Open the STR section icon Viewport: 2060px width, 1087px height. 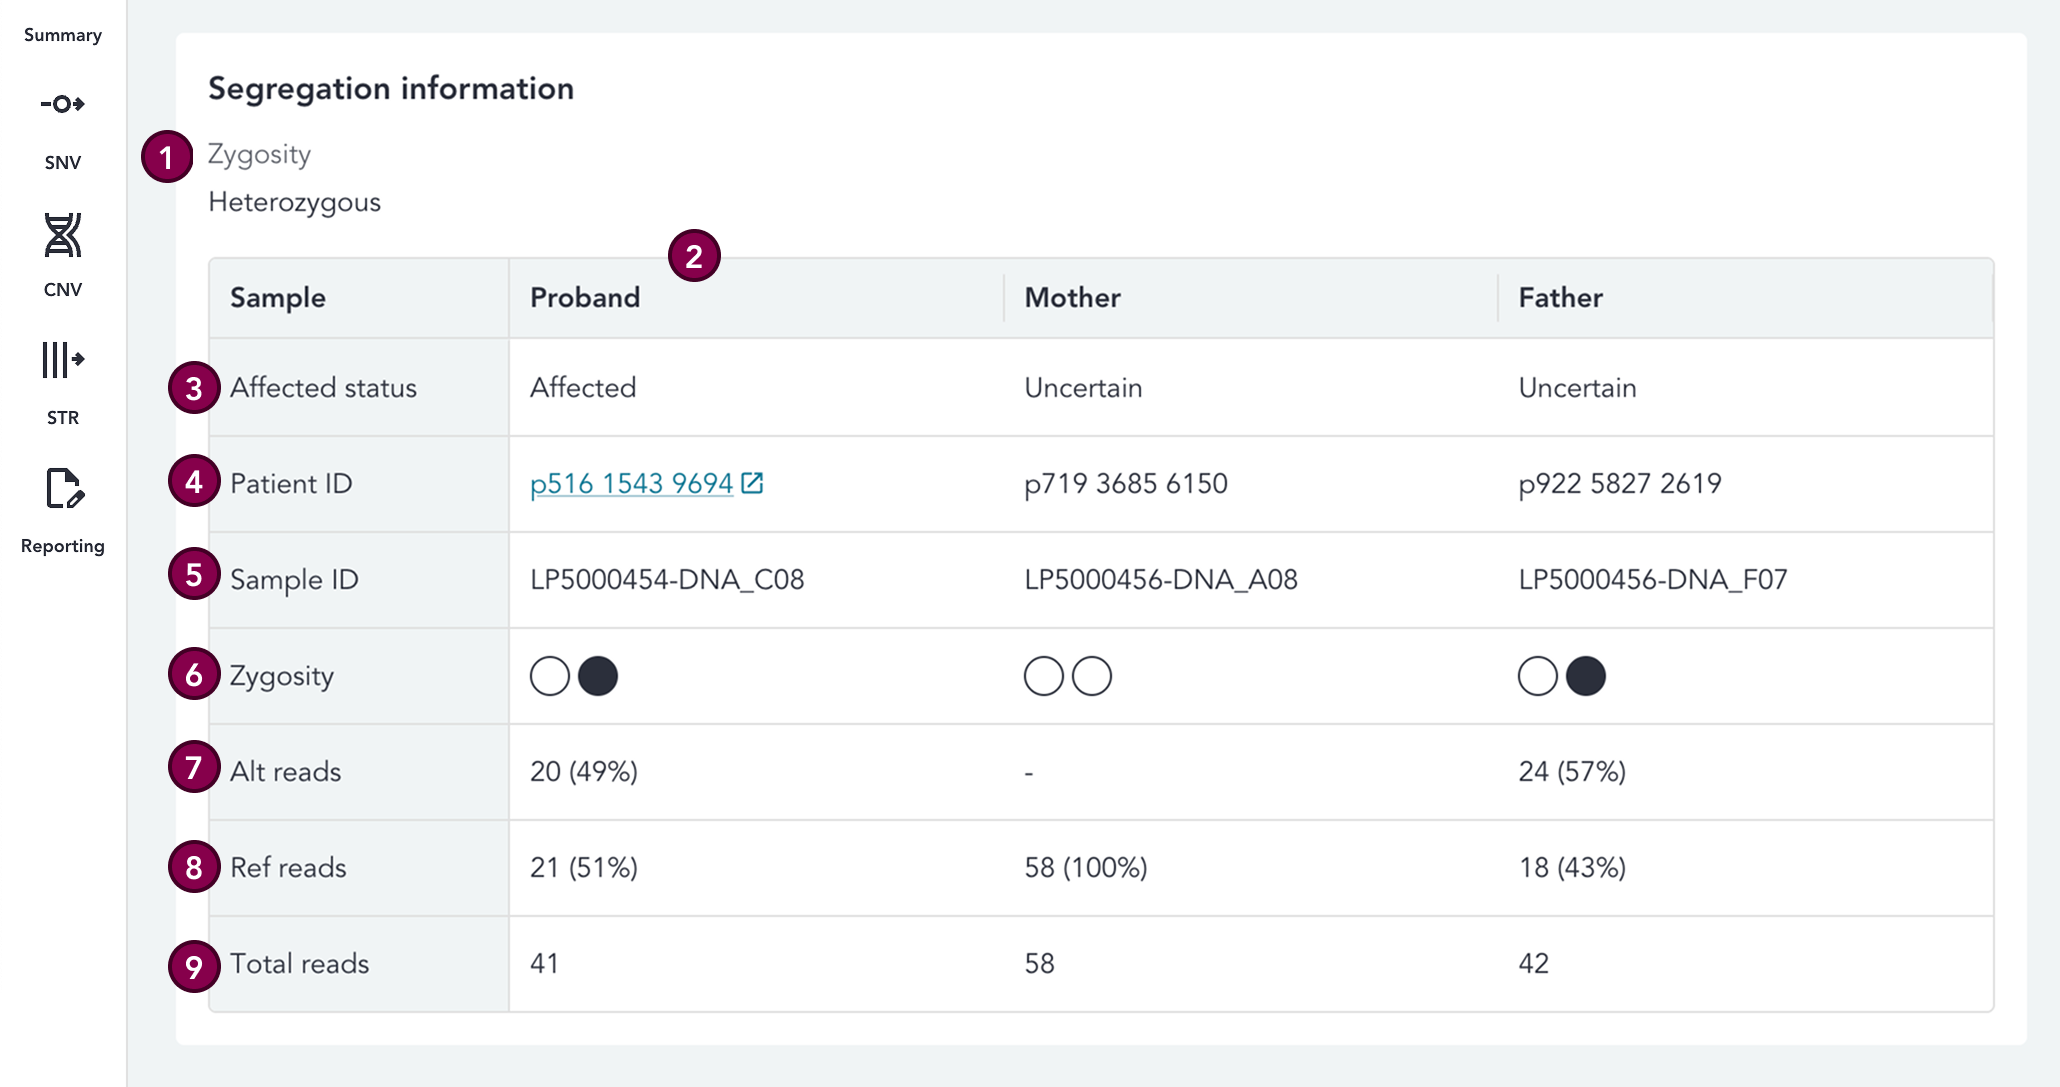(x=62, y=360)
